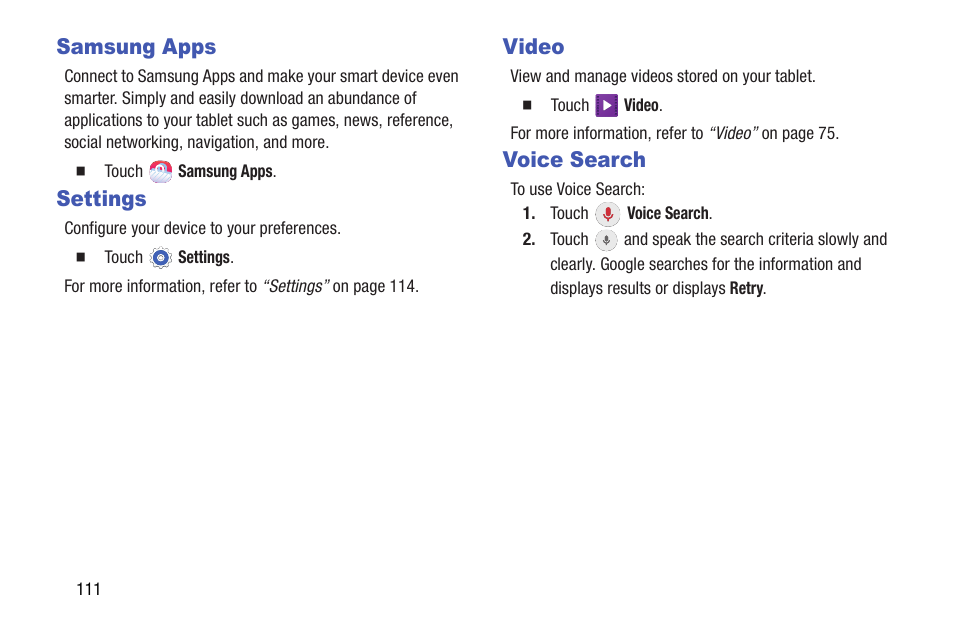The width and height of the screenshot is (954, 636).
Task: Click 'View and manage videos stored on your tablet.'
Action: coord(663,76)
